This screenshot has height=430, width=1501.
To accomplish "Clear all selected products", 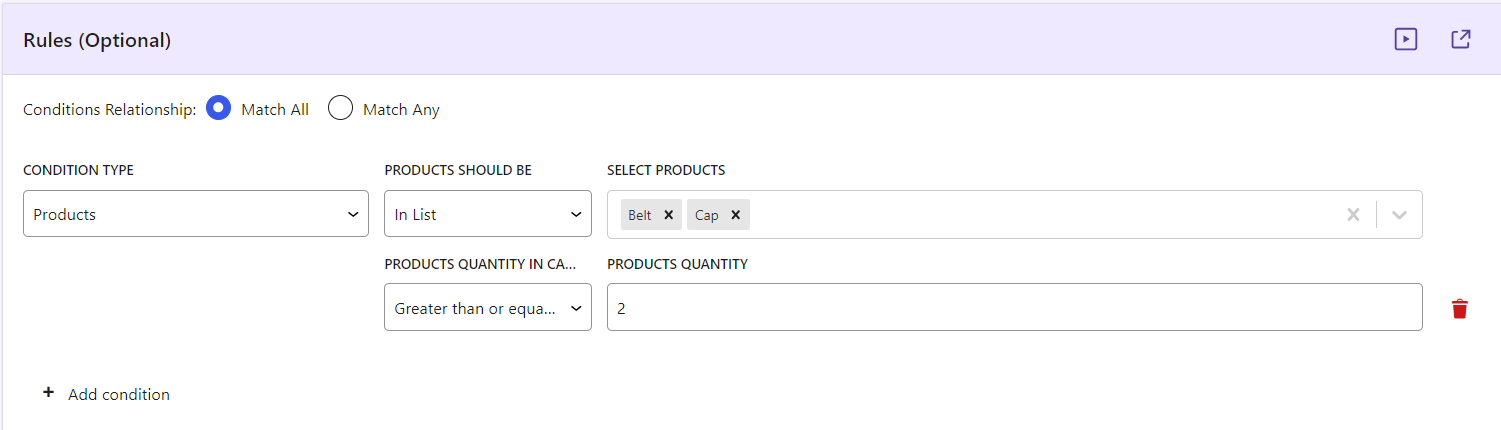I will coord(1353,214).
